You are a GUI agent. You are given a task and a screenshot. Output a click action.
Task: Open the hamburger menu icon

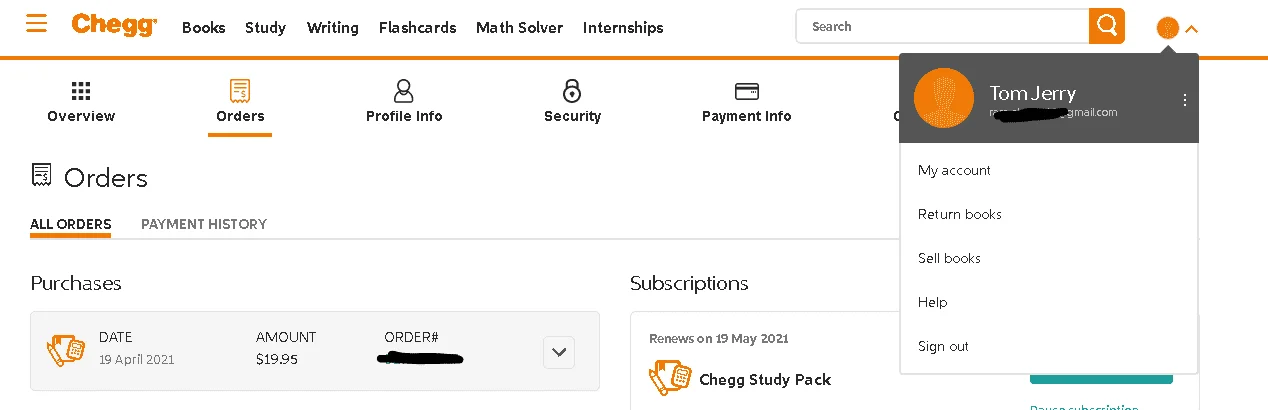[37, 22]
